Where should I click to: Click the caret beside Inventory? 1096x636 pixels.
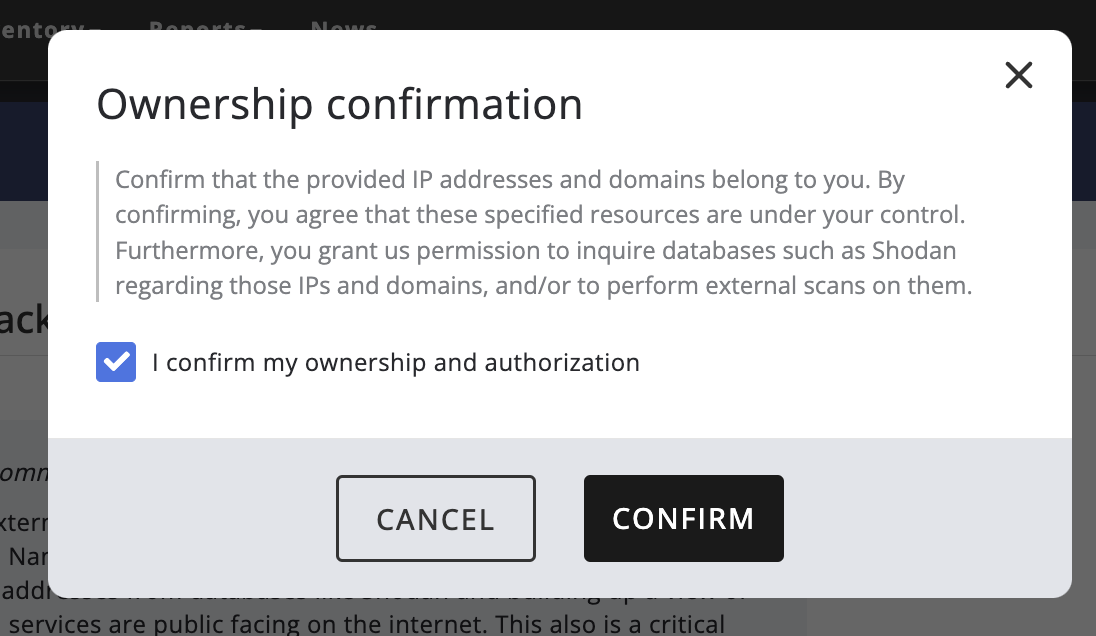click(x=96, y=27)
